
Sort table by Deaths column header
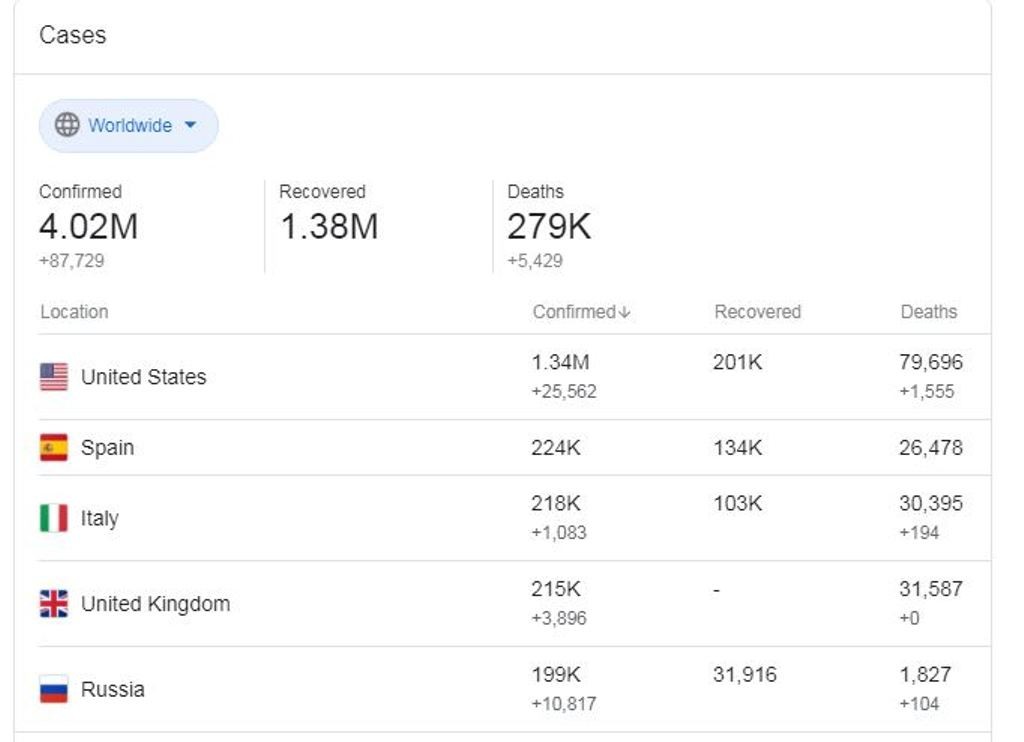coord(929,312)
